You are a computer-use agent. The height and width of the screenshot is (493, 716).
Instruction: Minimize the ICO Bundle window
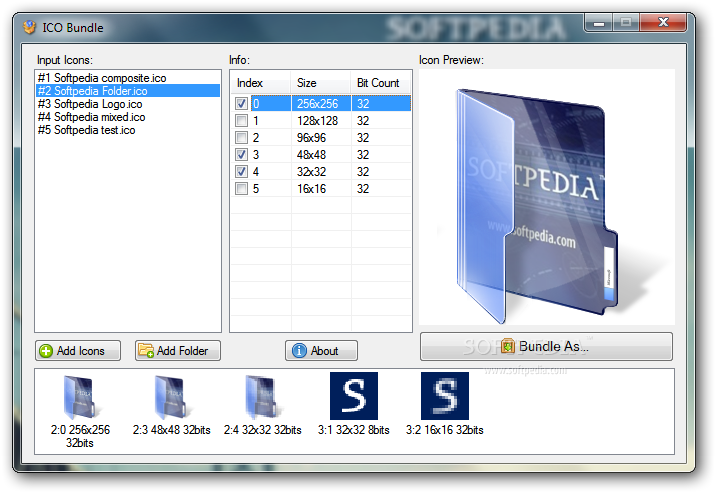599,22
